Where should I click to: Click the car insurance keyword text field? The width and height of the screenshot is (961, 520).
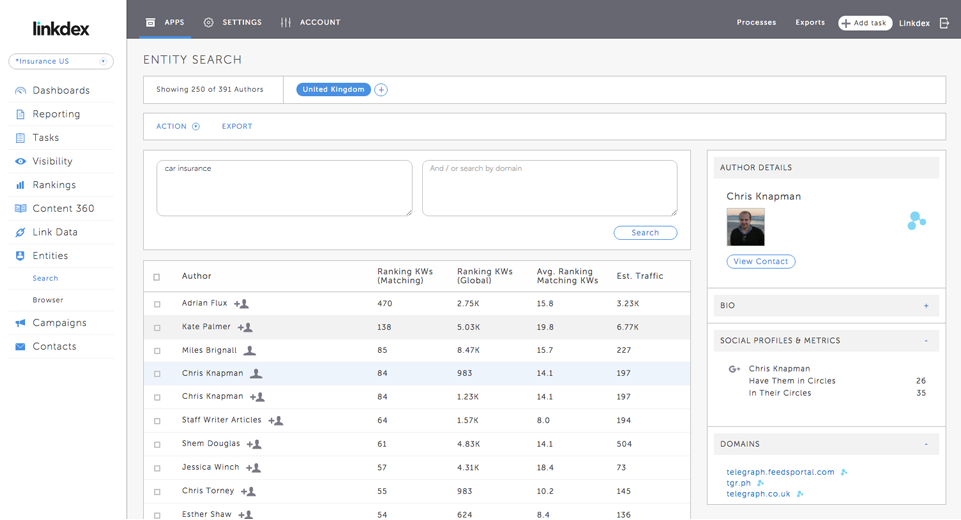284,188
